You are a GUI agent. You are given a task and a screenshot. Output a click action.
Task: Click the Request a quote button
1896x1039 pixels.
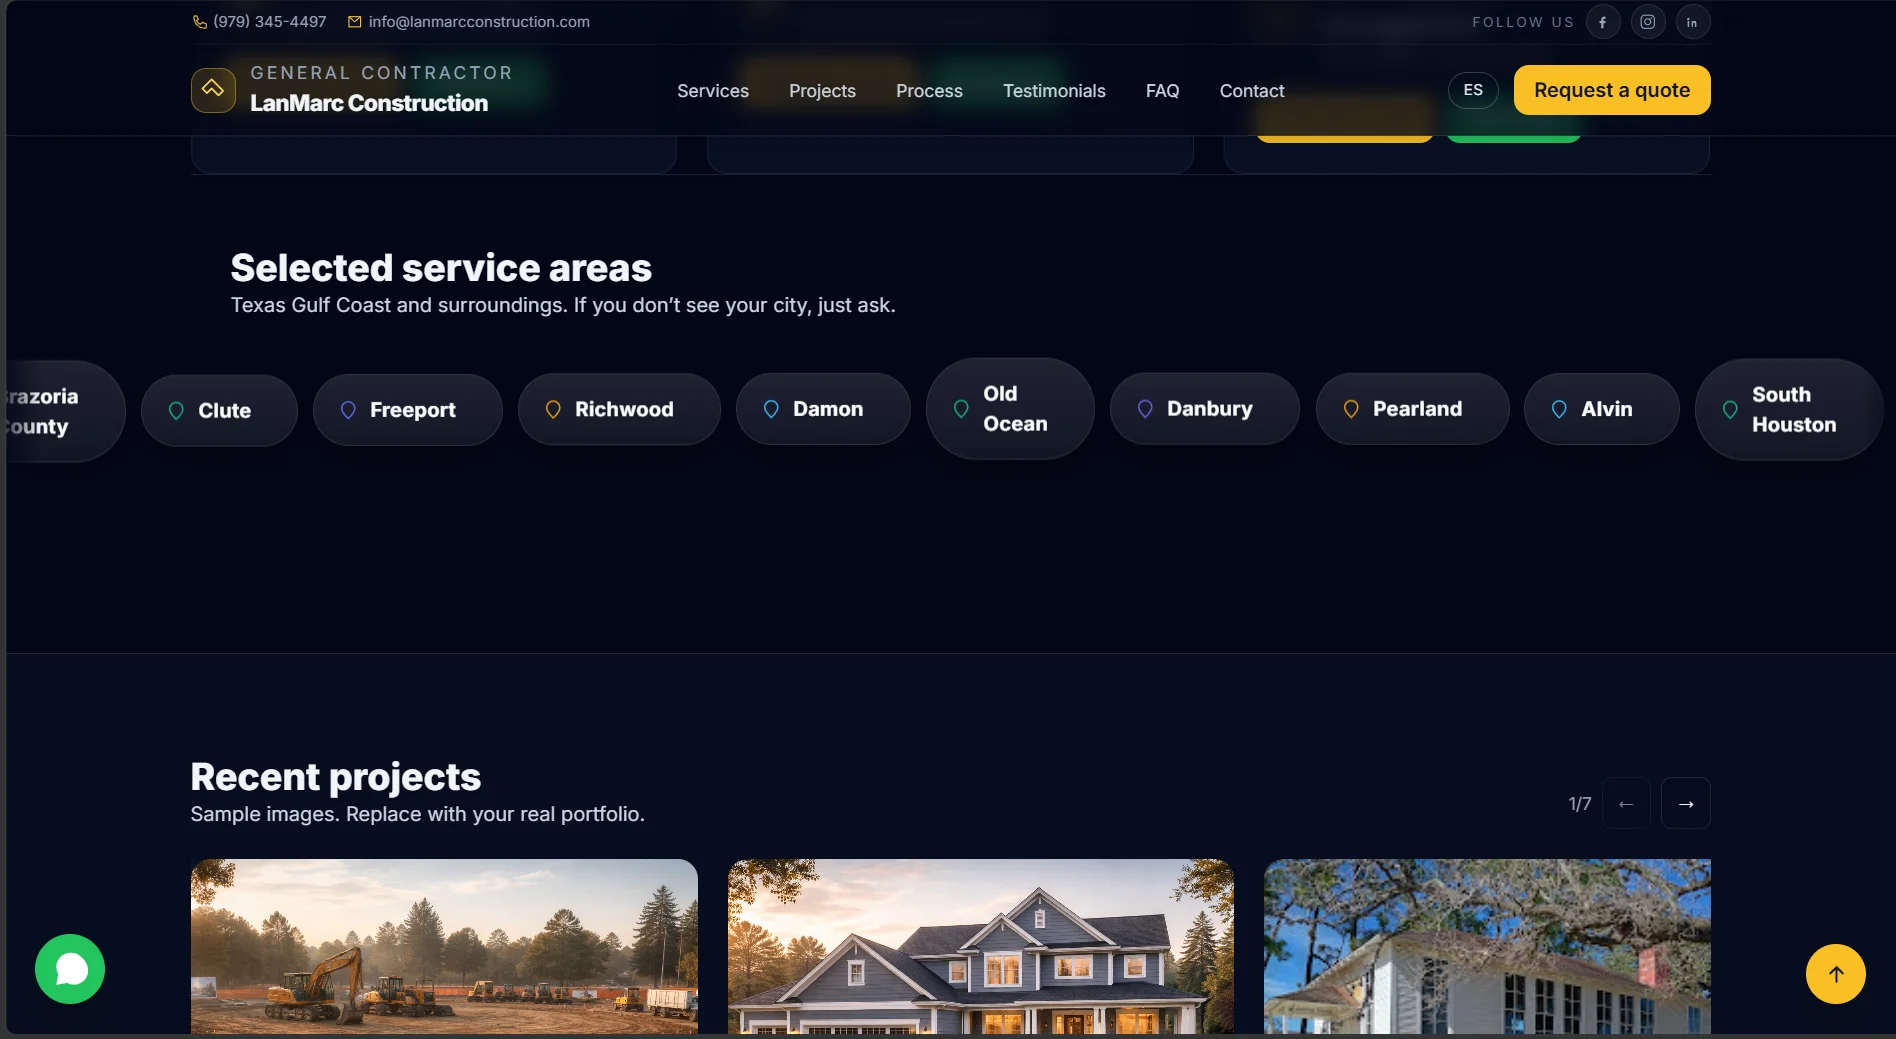click(1612, 90)
